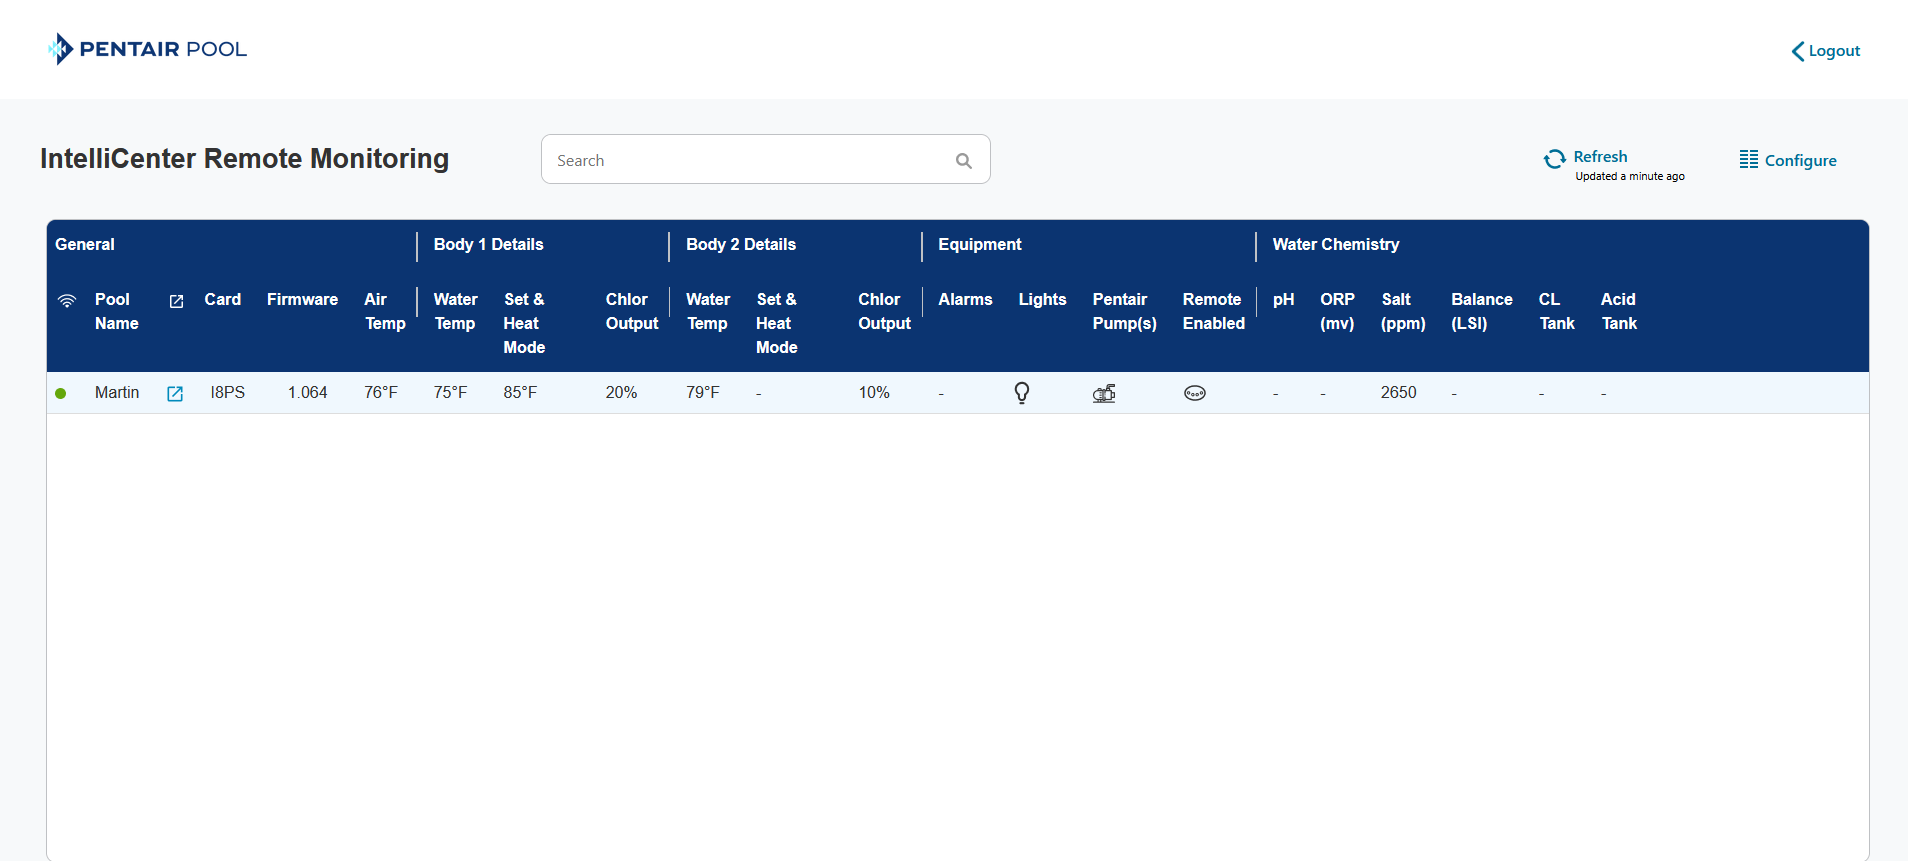Click the green online status dot

tap(61, 394)
